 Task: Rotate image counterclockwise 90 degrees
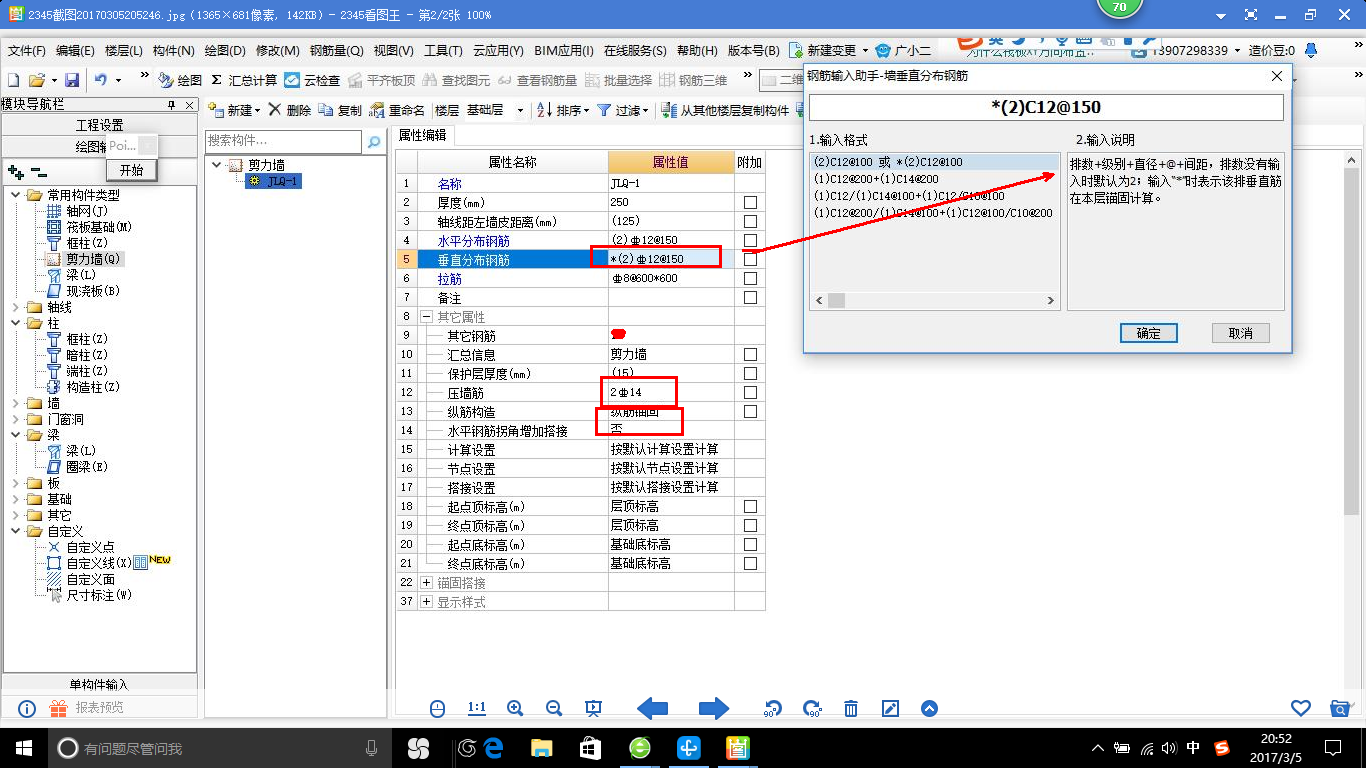tap(772, 708)
